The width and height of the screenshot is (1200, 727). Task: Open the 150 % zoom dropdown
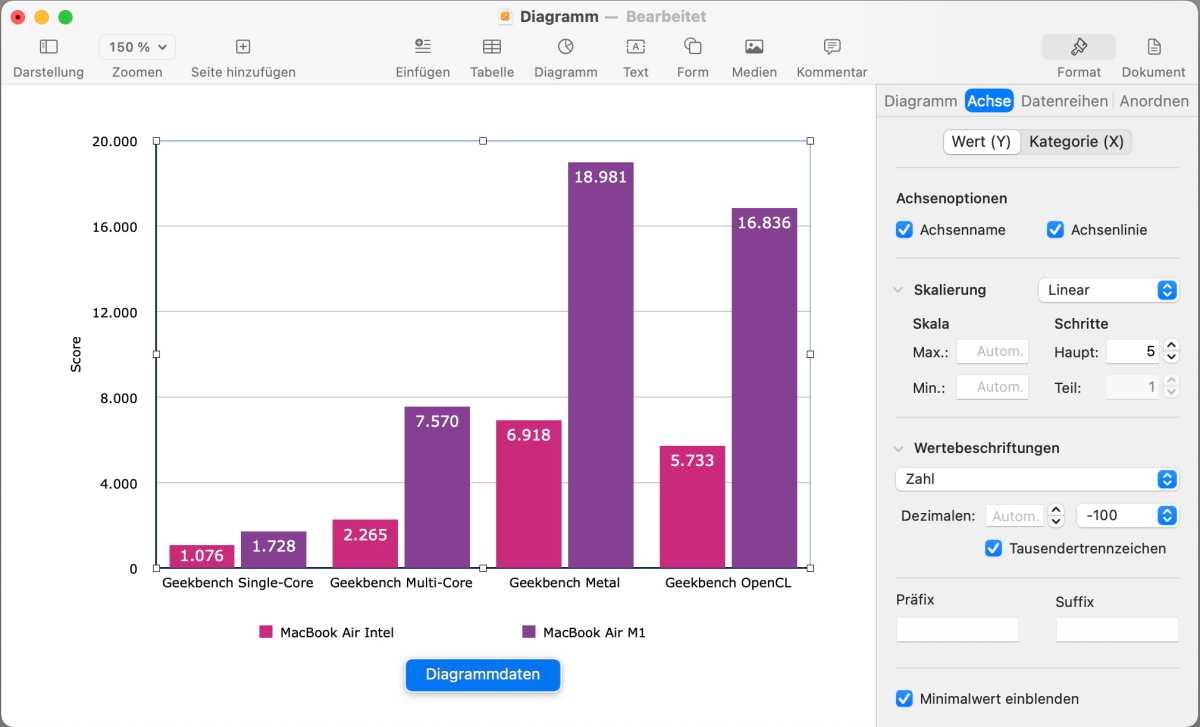point(137,47)
